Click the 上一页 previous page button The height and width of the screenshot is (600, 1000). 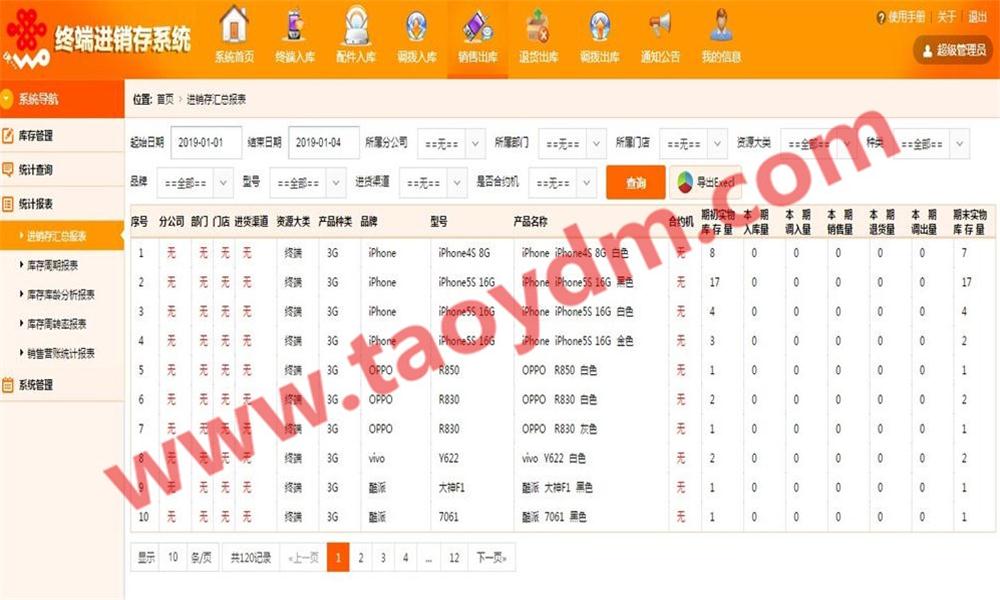[x=304, y=558]
